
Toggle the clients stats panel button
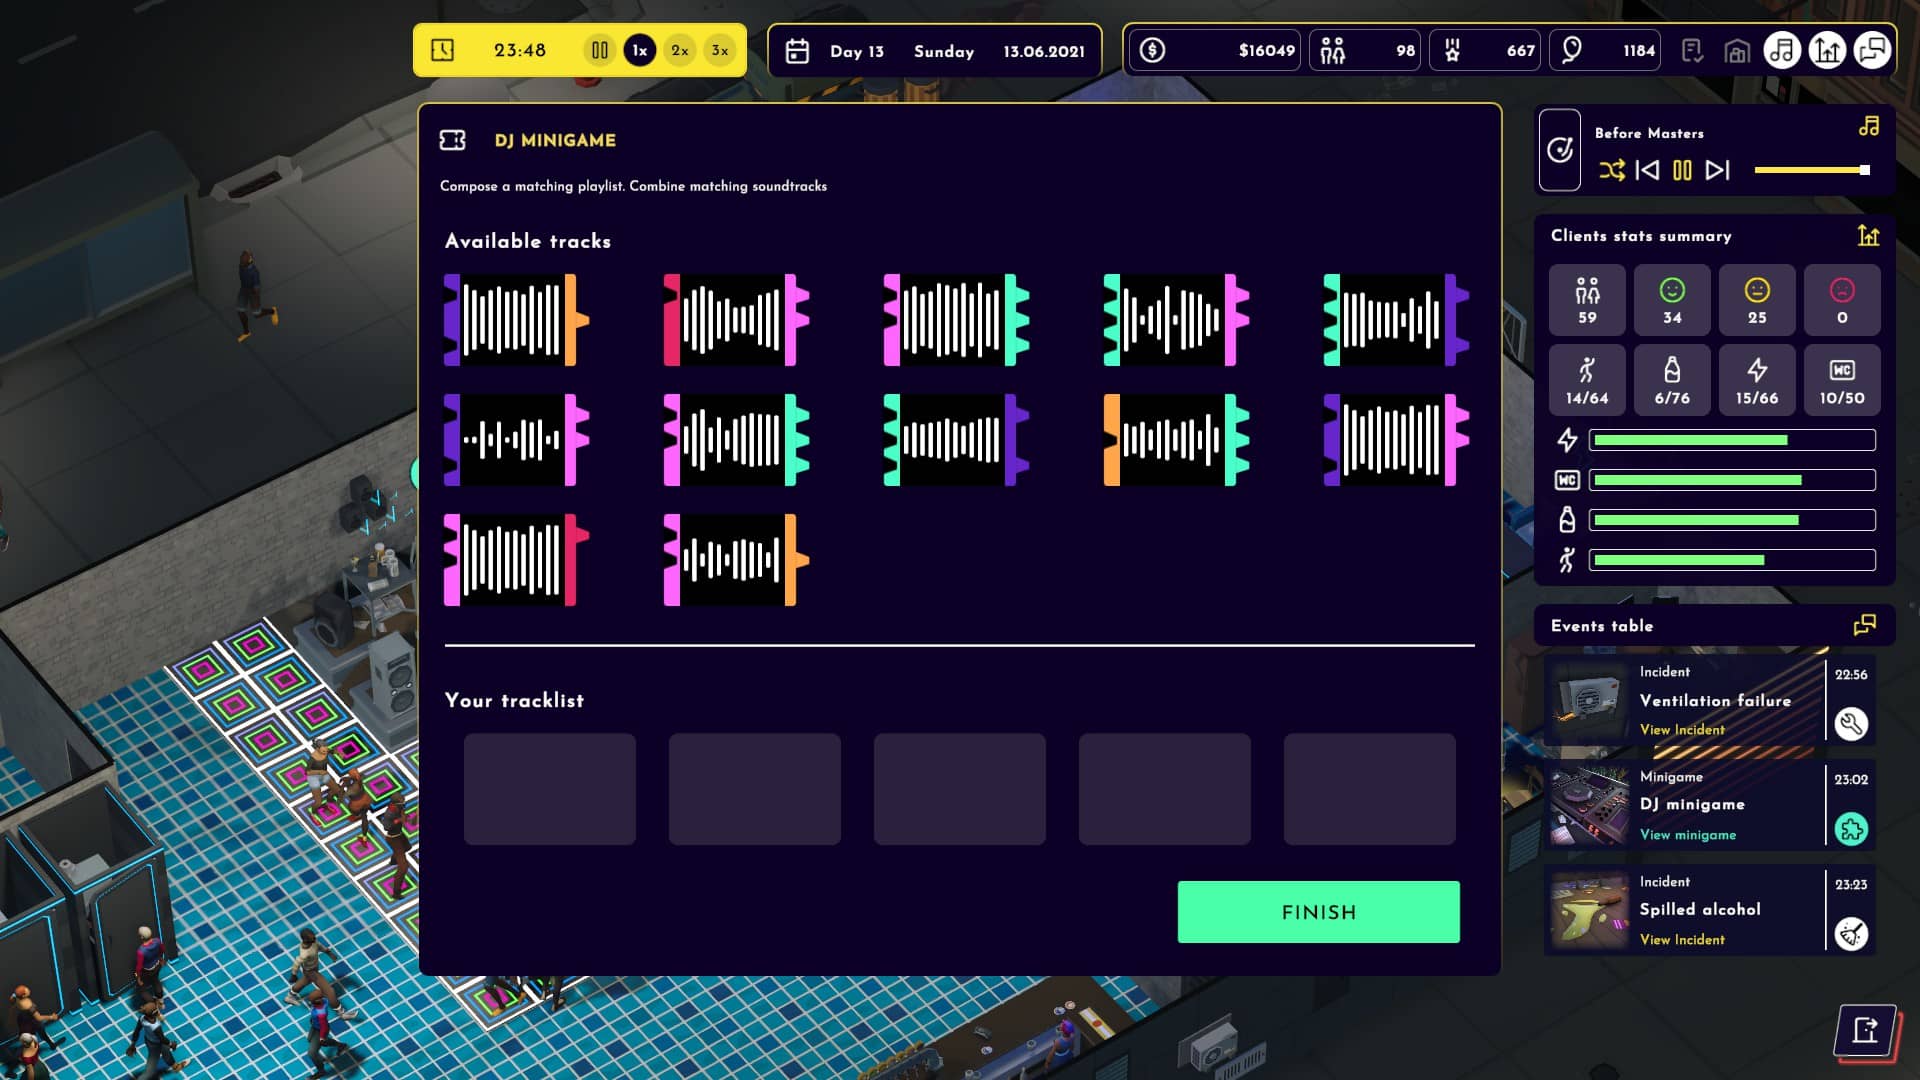click(x=1827, y=50)
